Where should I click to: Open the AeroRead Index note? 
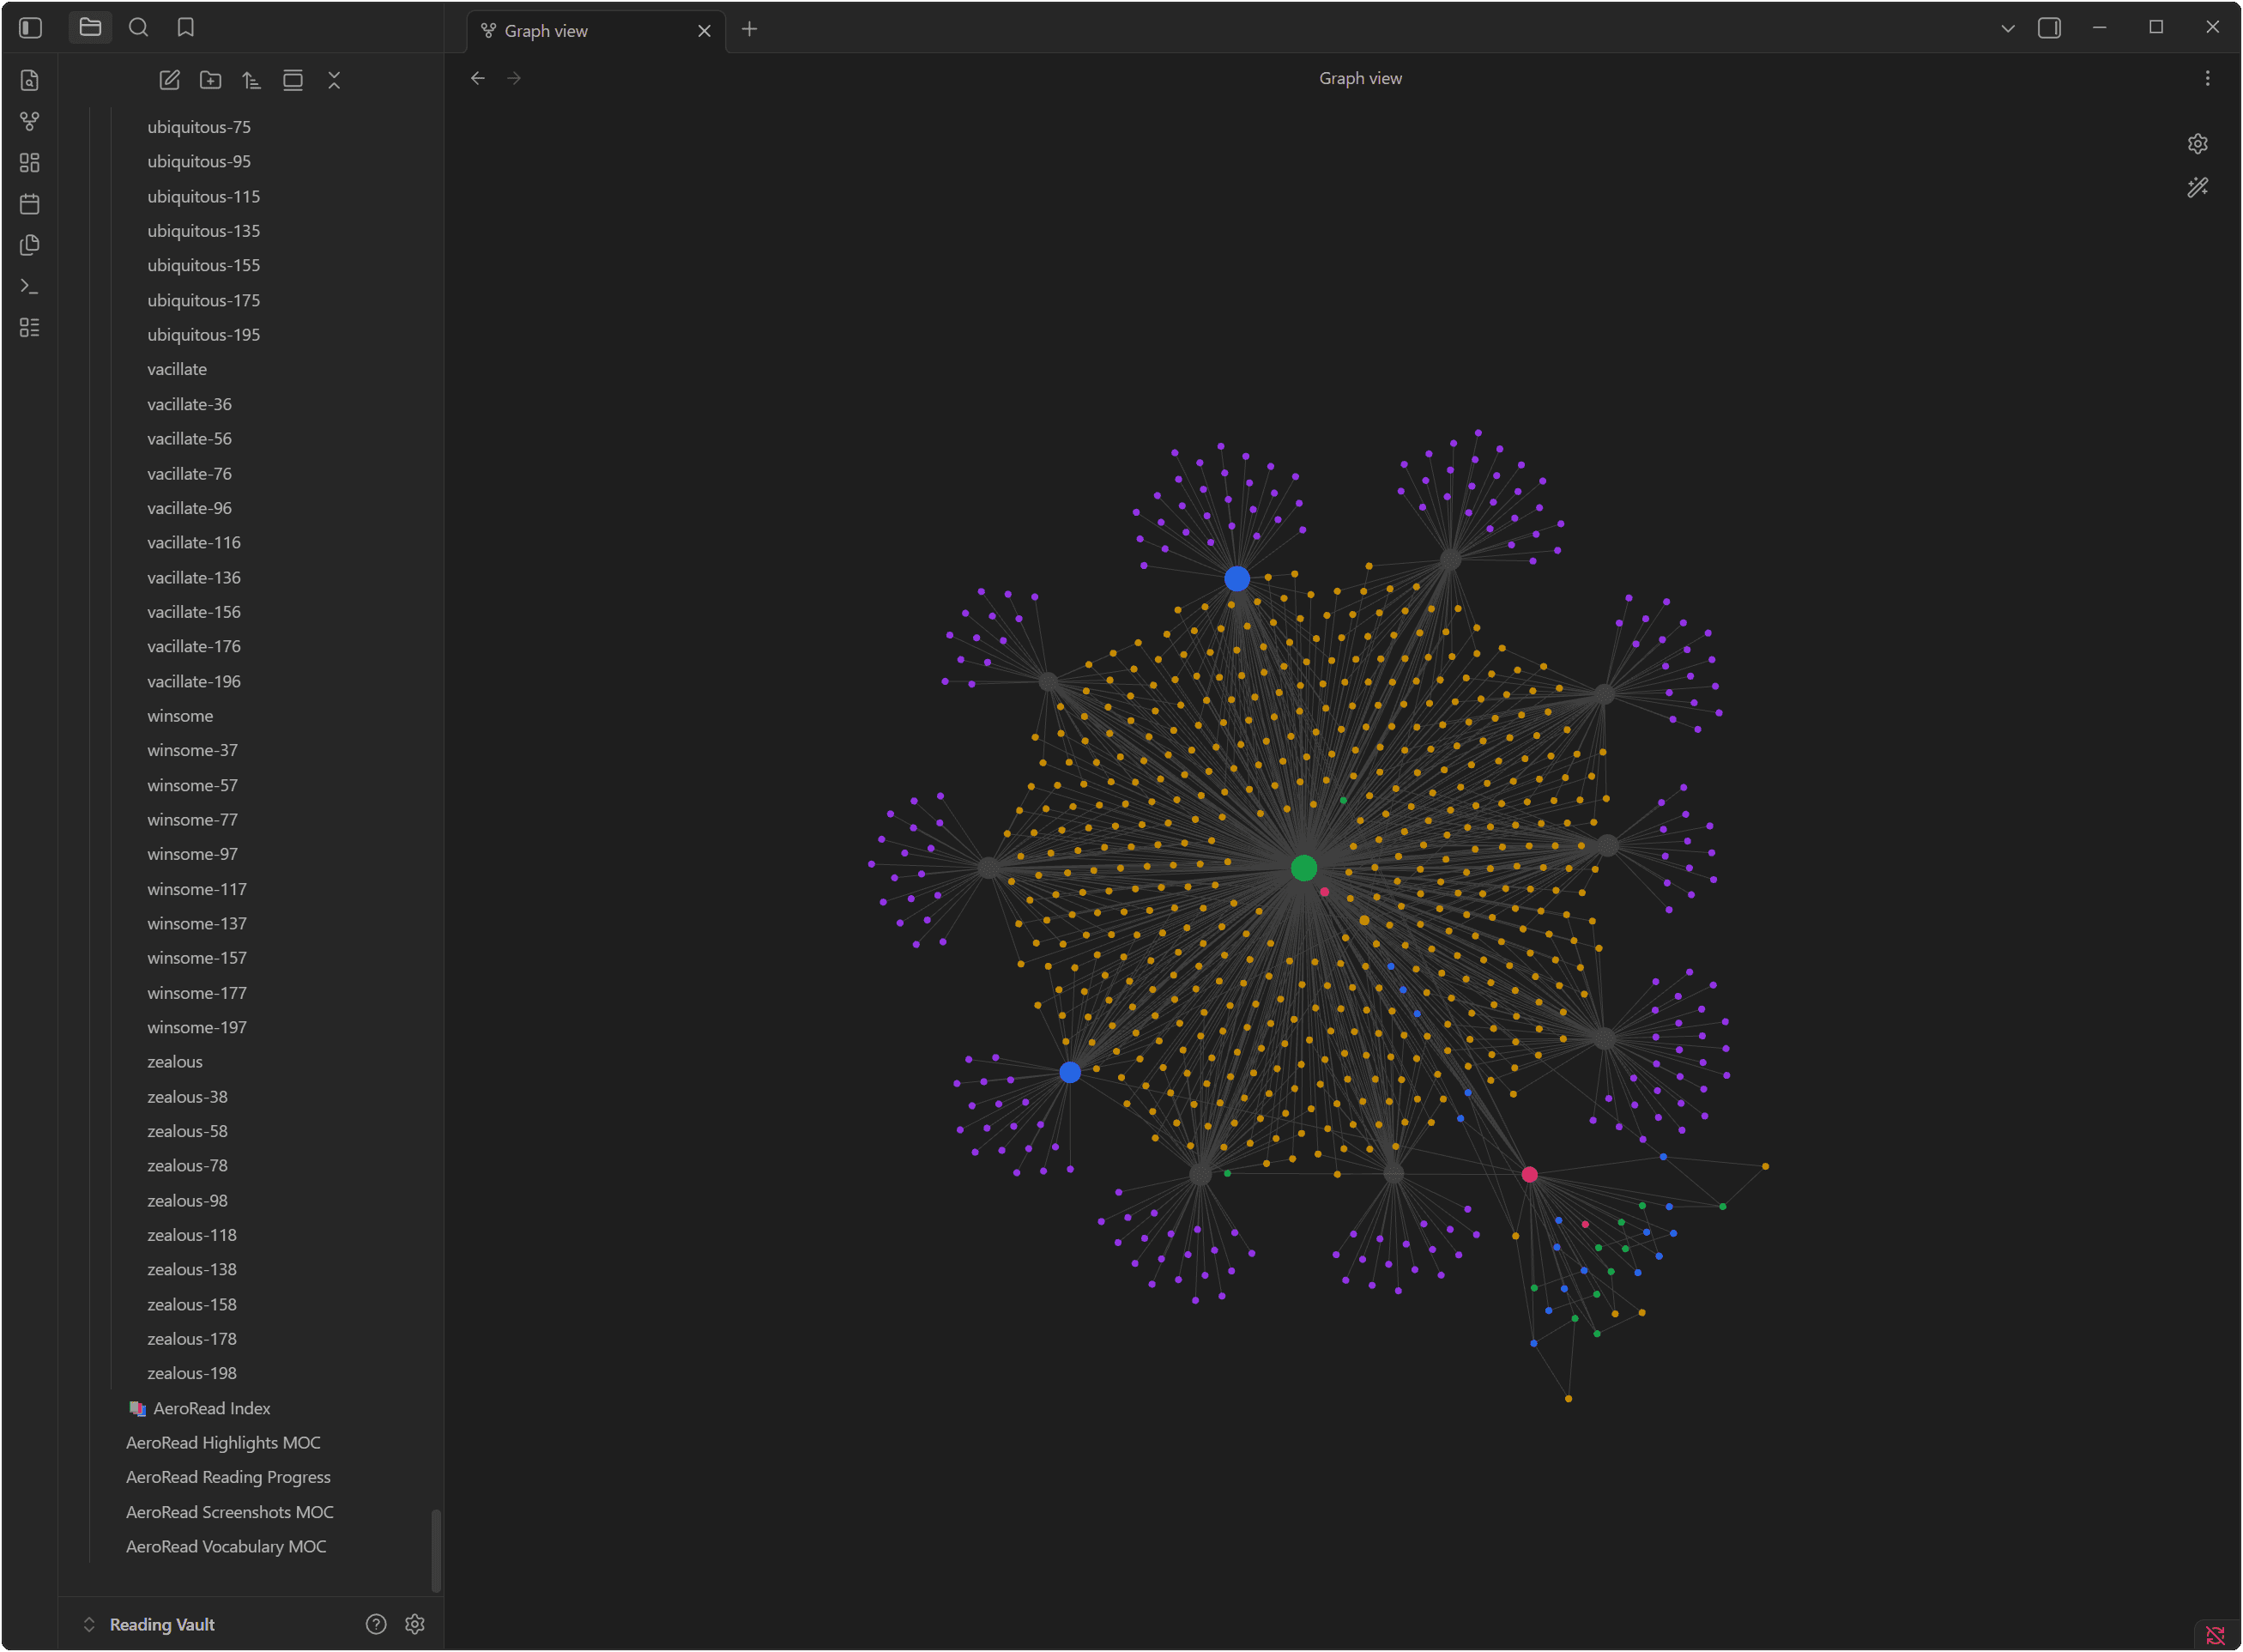point(211,1408)
